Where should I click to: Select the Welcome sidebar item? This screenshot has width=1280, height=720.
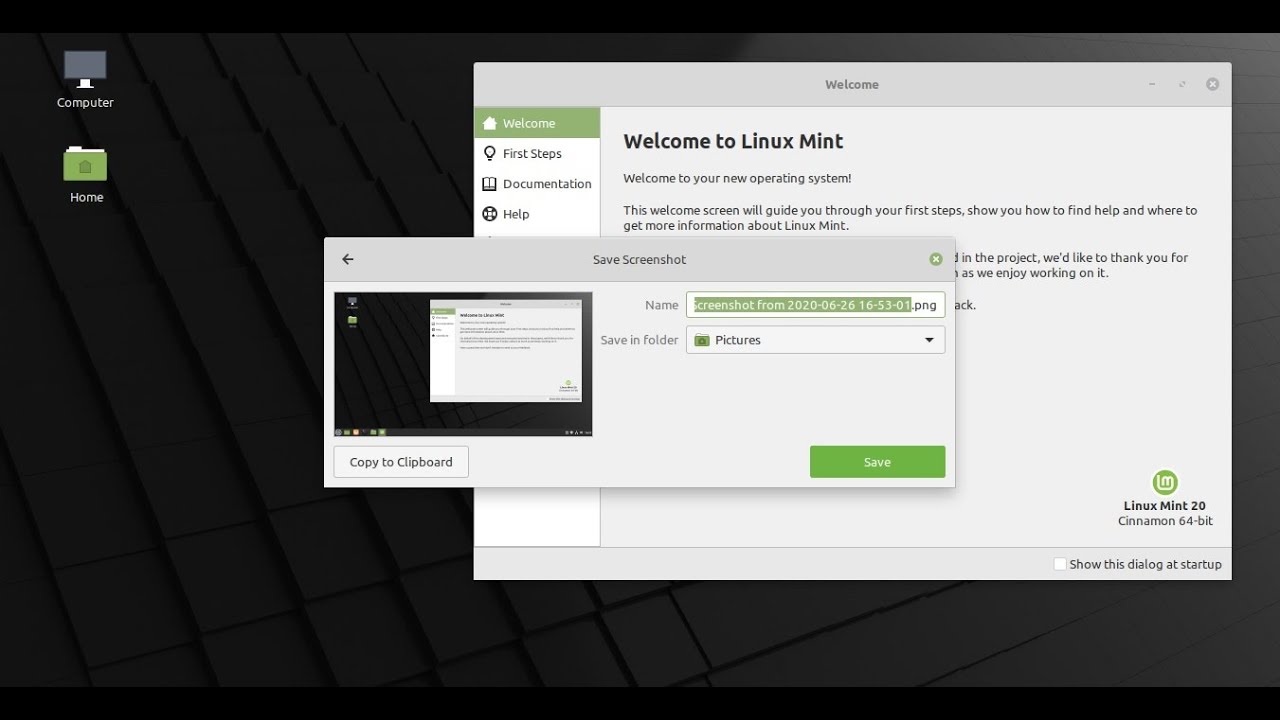click(537, 123)
